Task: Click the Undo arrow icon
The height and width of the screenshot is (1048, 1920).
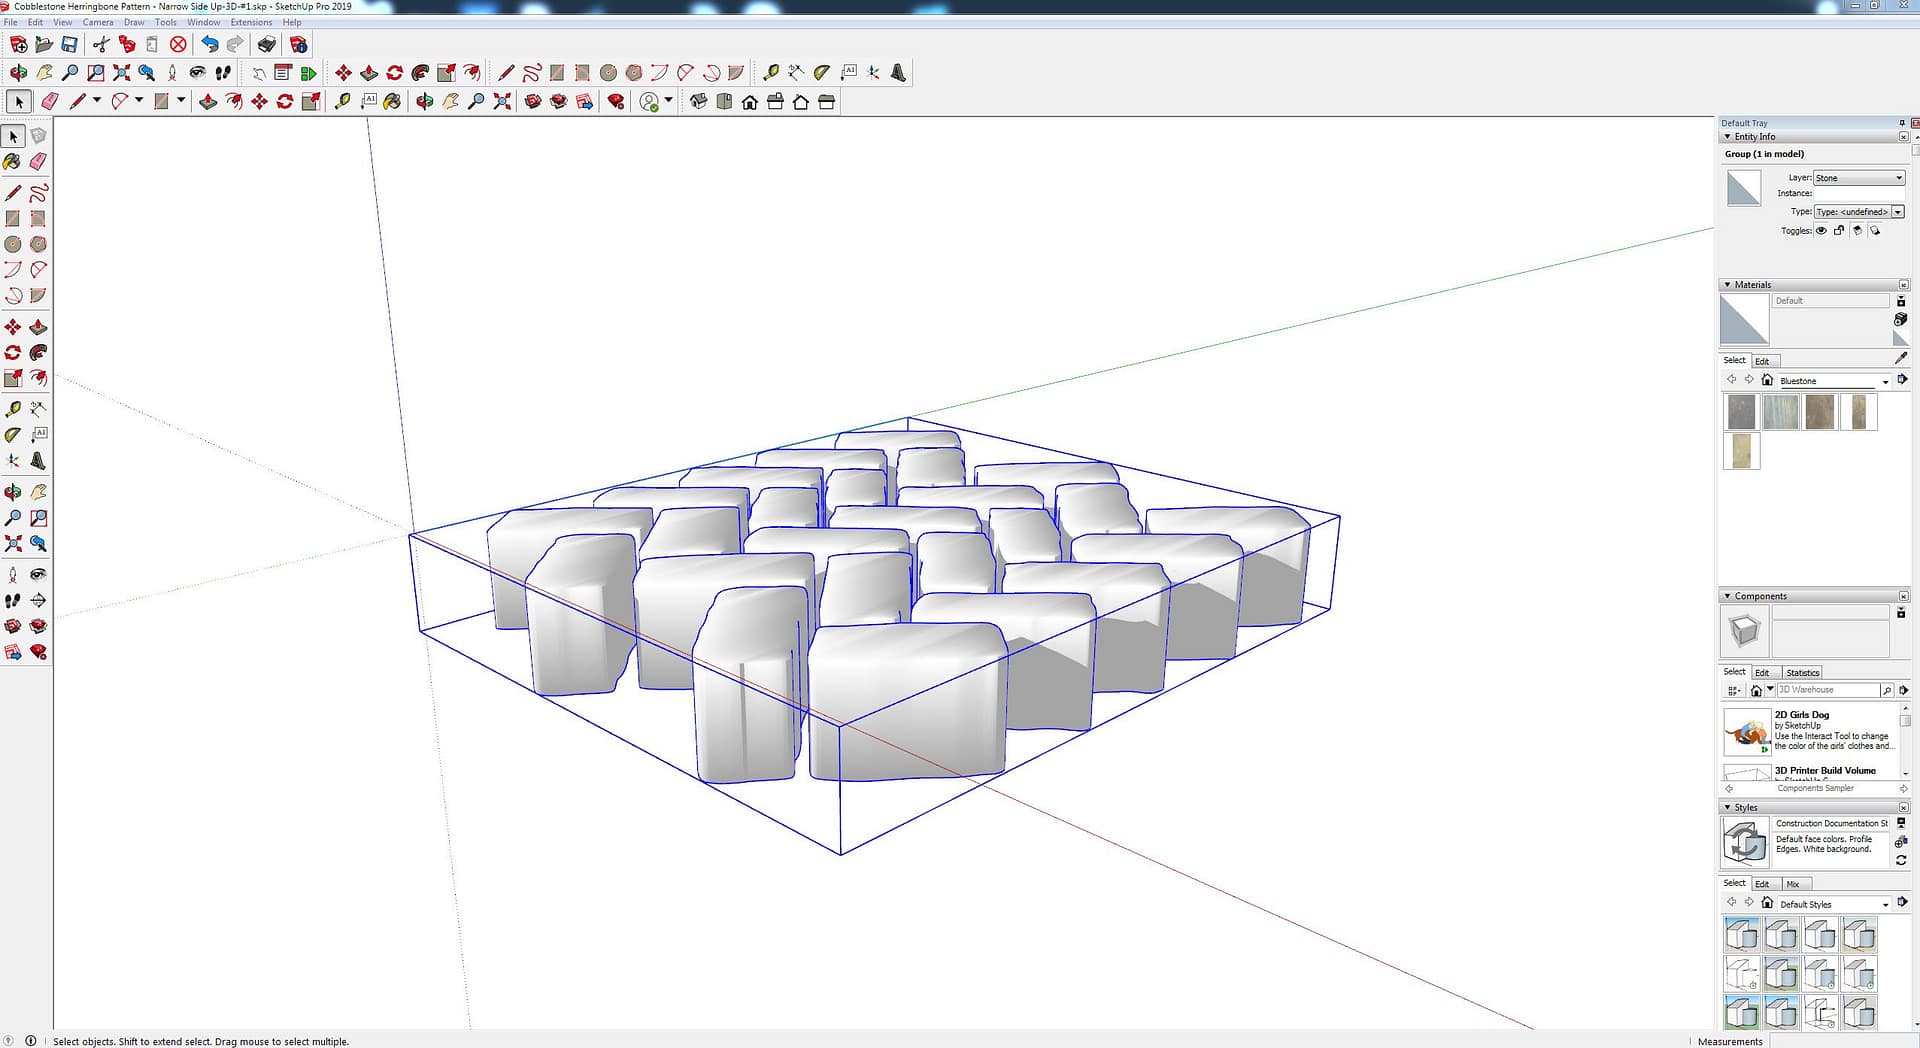Action: (x=209, y=44)
